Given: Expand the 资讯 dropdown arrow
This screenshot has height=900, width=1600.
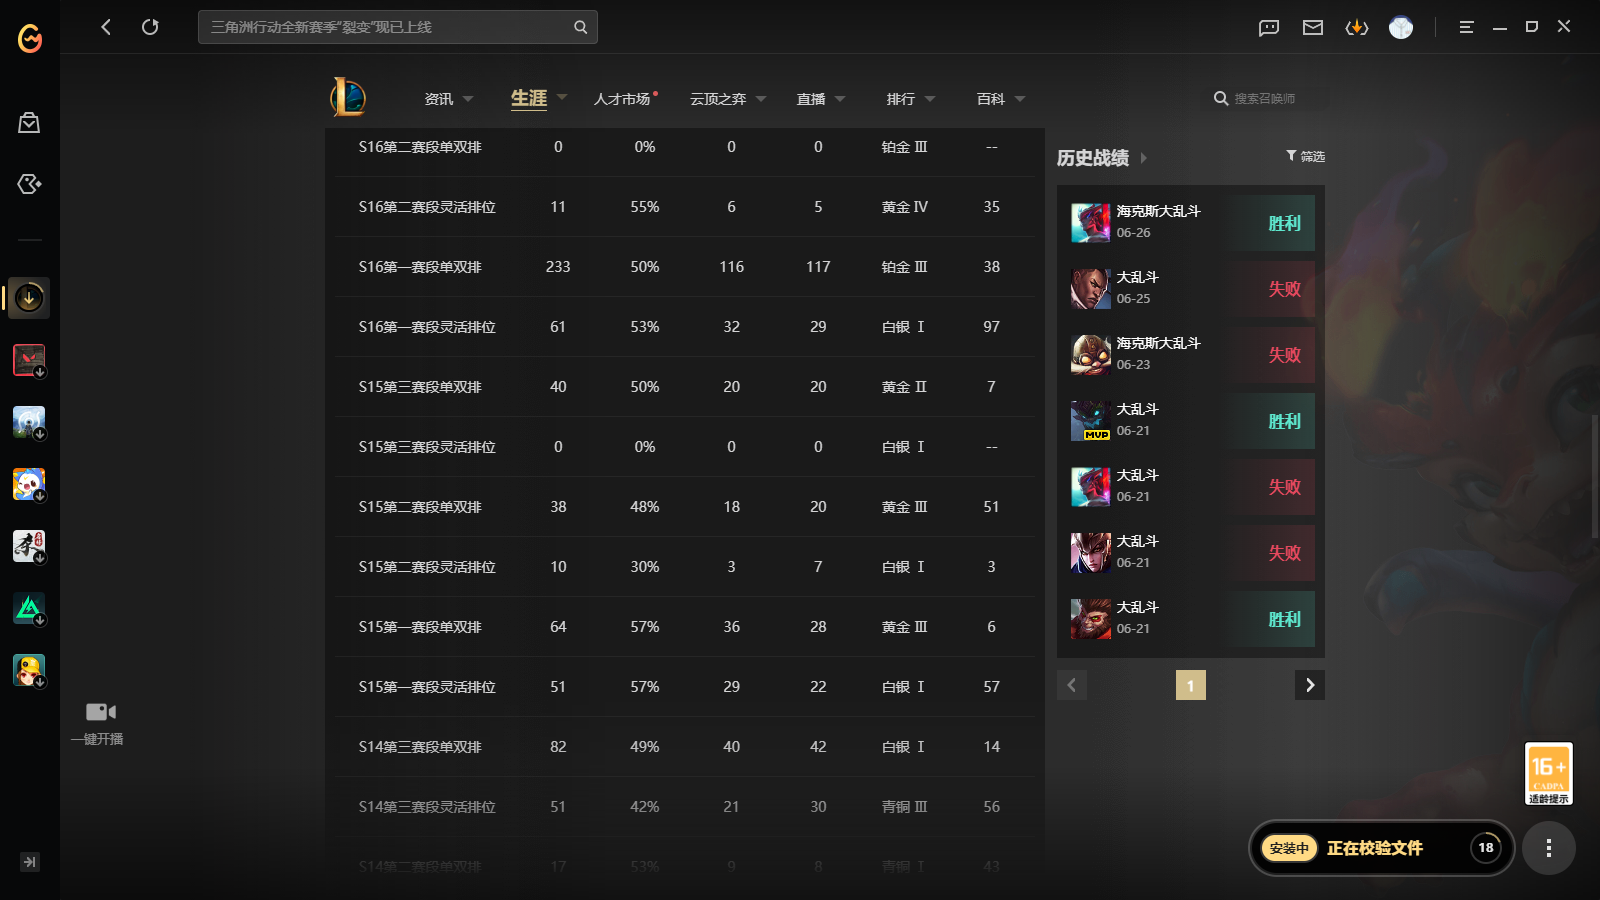Looking at the screenshot, I should [x=468, y=99].
